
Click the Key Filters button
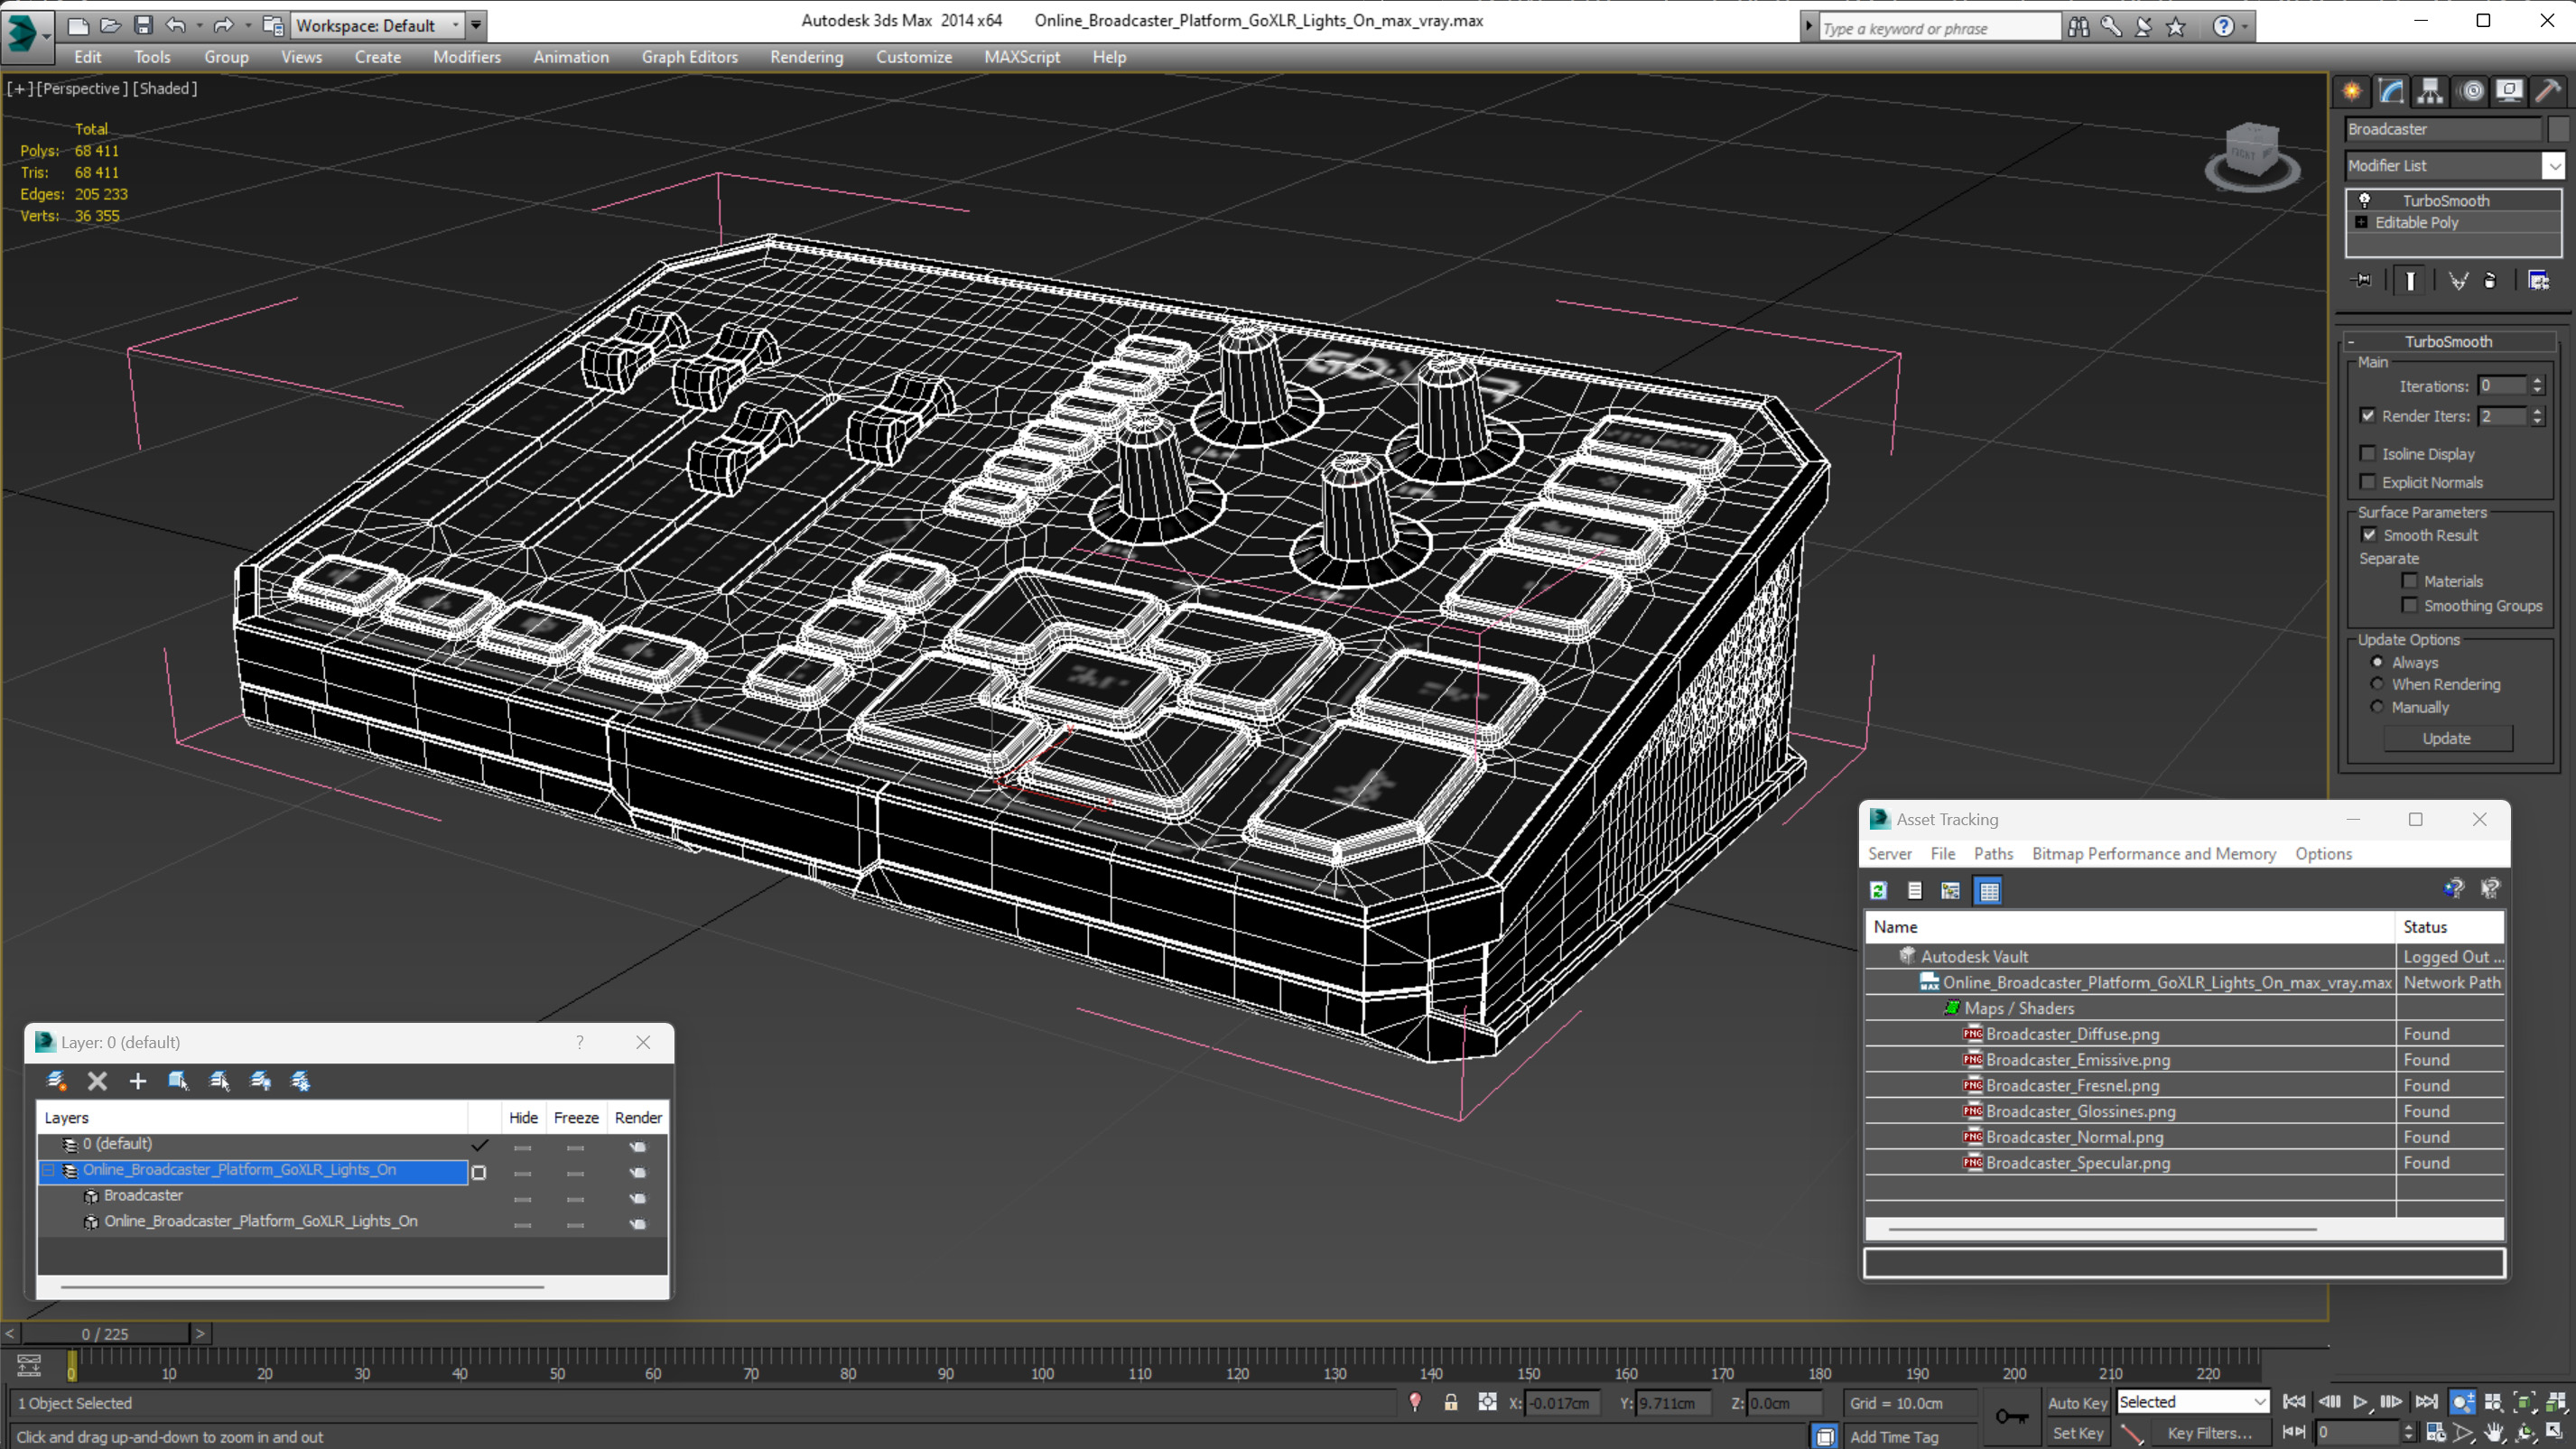[2209, 1433]
